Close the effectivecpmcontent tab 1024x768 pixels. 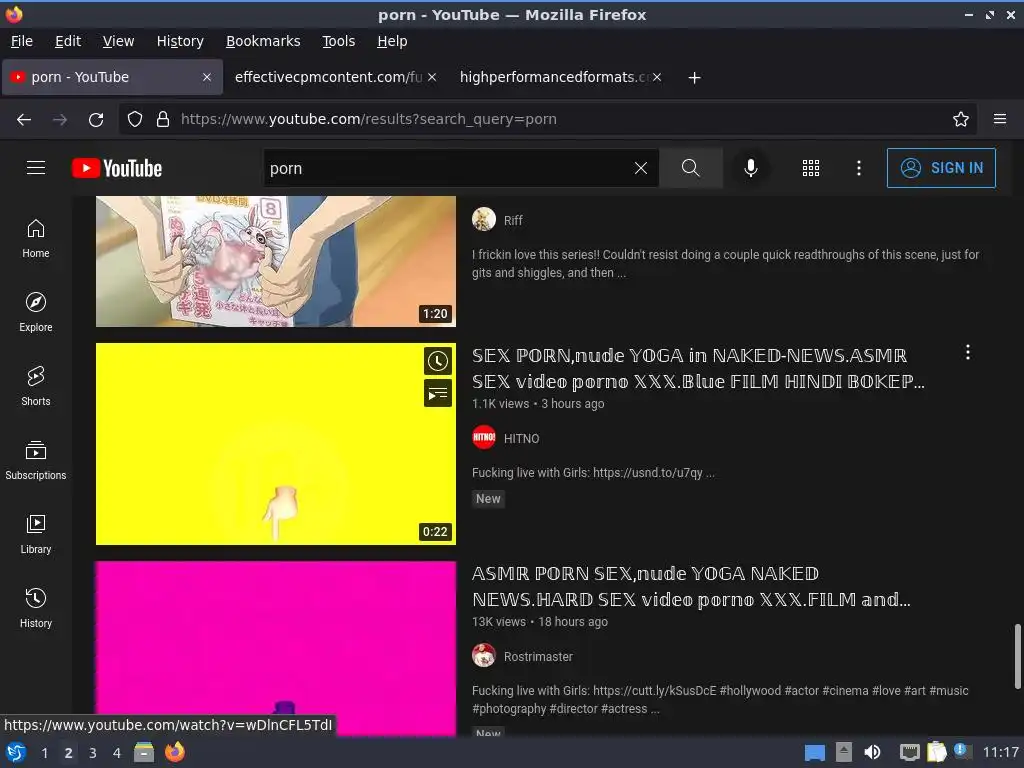(x=432, y=77)
